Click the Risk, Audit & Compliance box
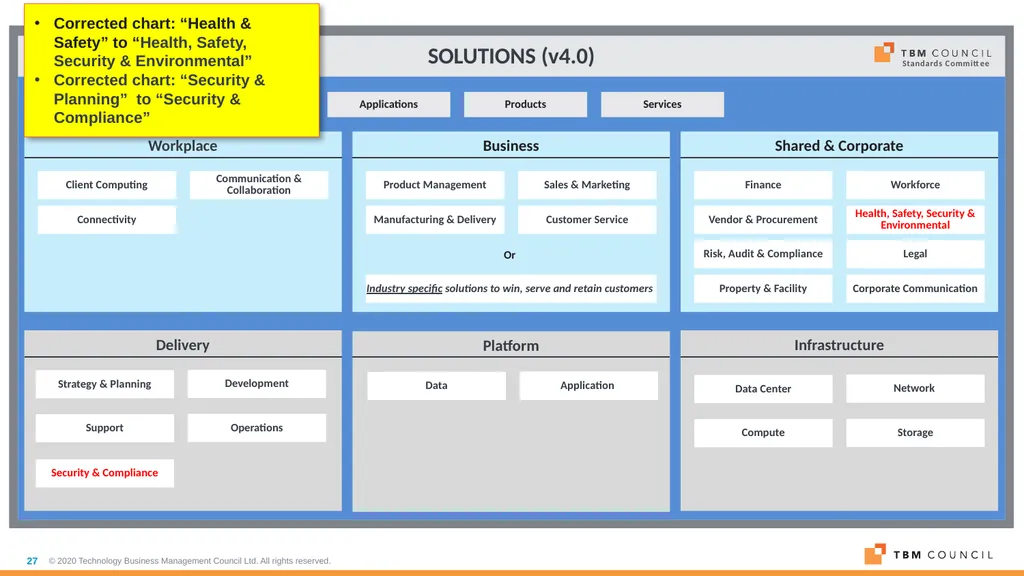This screenshot has height=576, width=1024. [x=763, y=254]
